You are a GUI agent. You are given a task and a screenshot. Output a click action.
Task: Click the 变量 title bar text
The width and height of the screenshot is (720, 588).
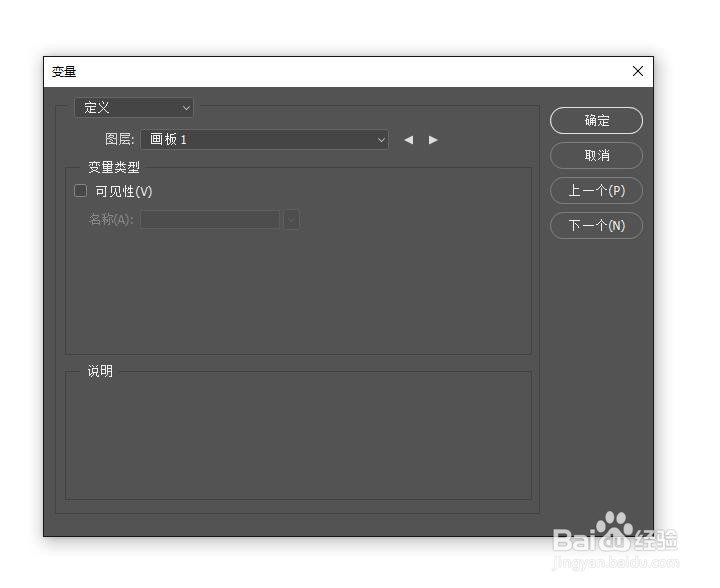pyautogui.click(x=64, y=72)
